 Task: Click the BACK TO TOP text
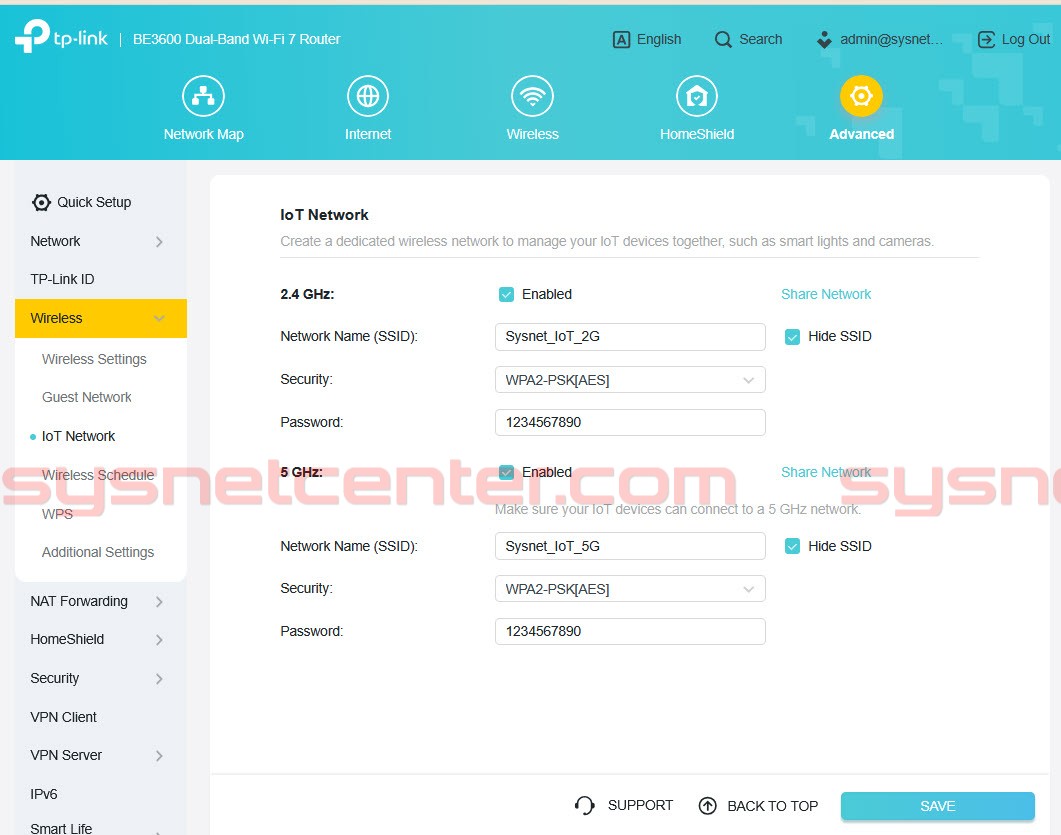pyautogui.click(x=772, y=806)
